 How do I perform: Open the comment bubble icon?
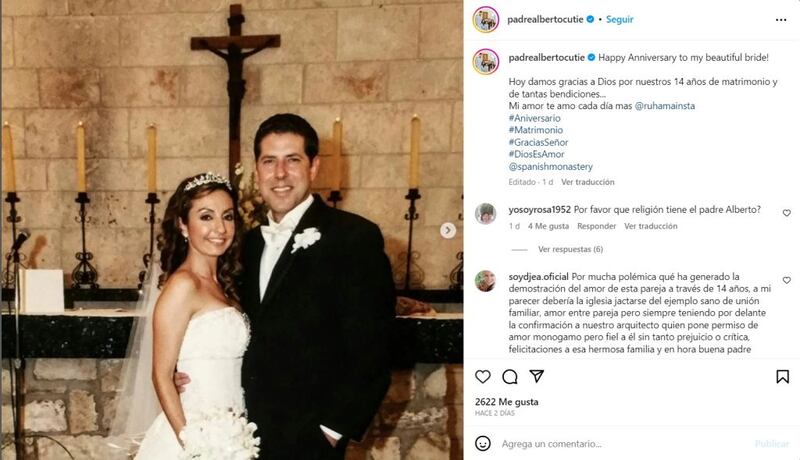click(510, 377)
